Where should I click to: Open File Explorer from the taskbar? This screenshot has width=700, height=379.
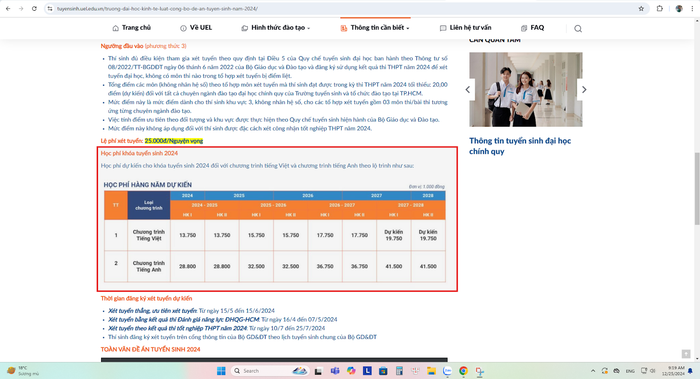pos(431,371)
